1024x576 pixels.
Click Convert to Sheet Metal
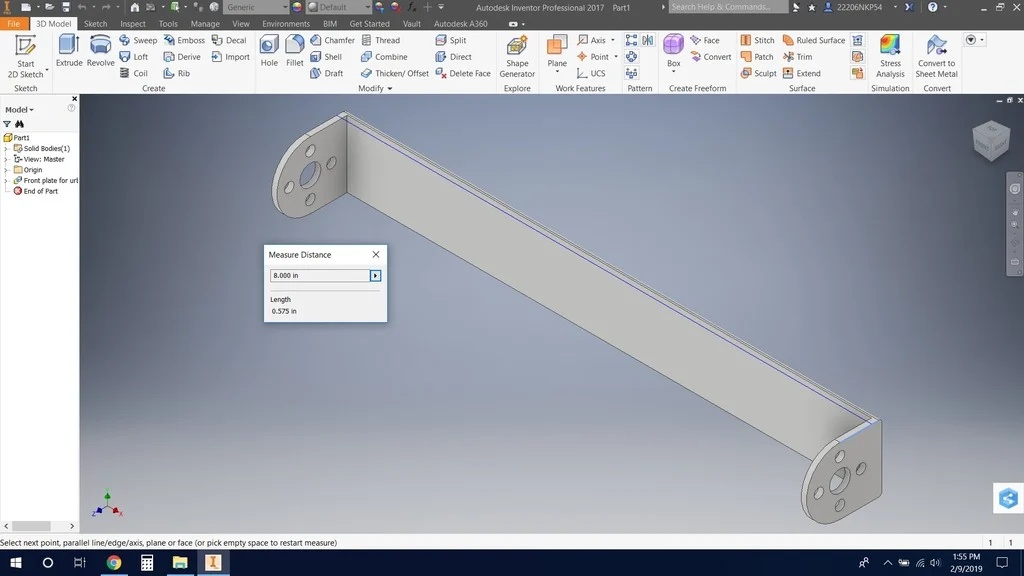(937, 56)
